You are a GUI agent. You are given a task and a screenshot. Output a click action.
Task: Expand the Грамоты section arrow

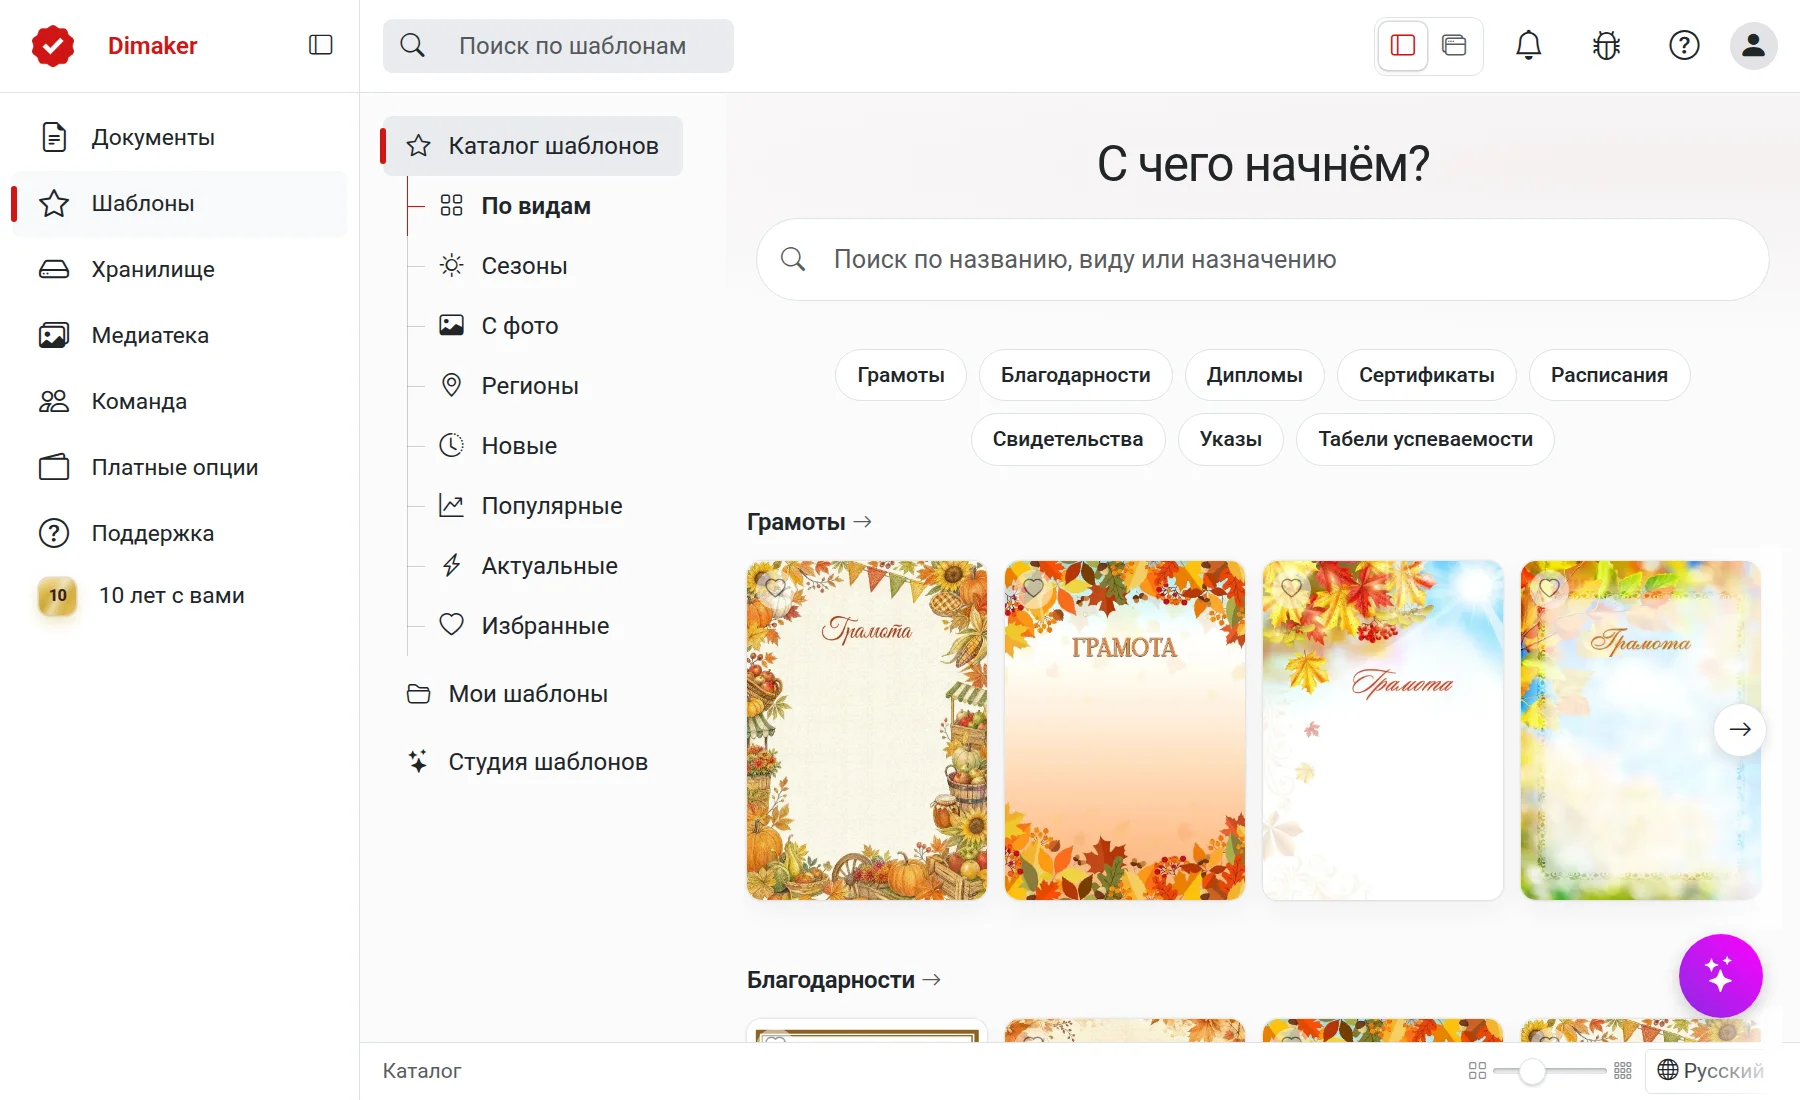point(863,522)
